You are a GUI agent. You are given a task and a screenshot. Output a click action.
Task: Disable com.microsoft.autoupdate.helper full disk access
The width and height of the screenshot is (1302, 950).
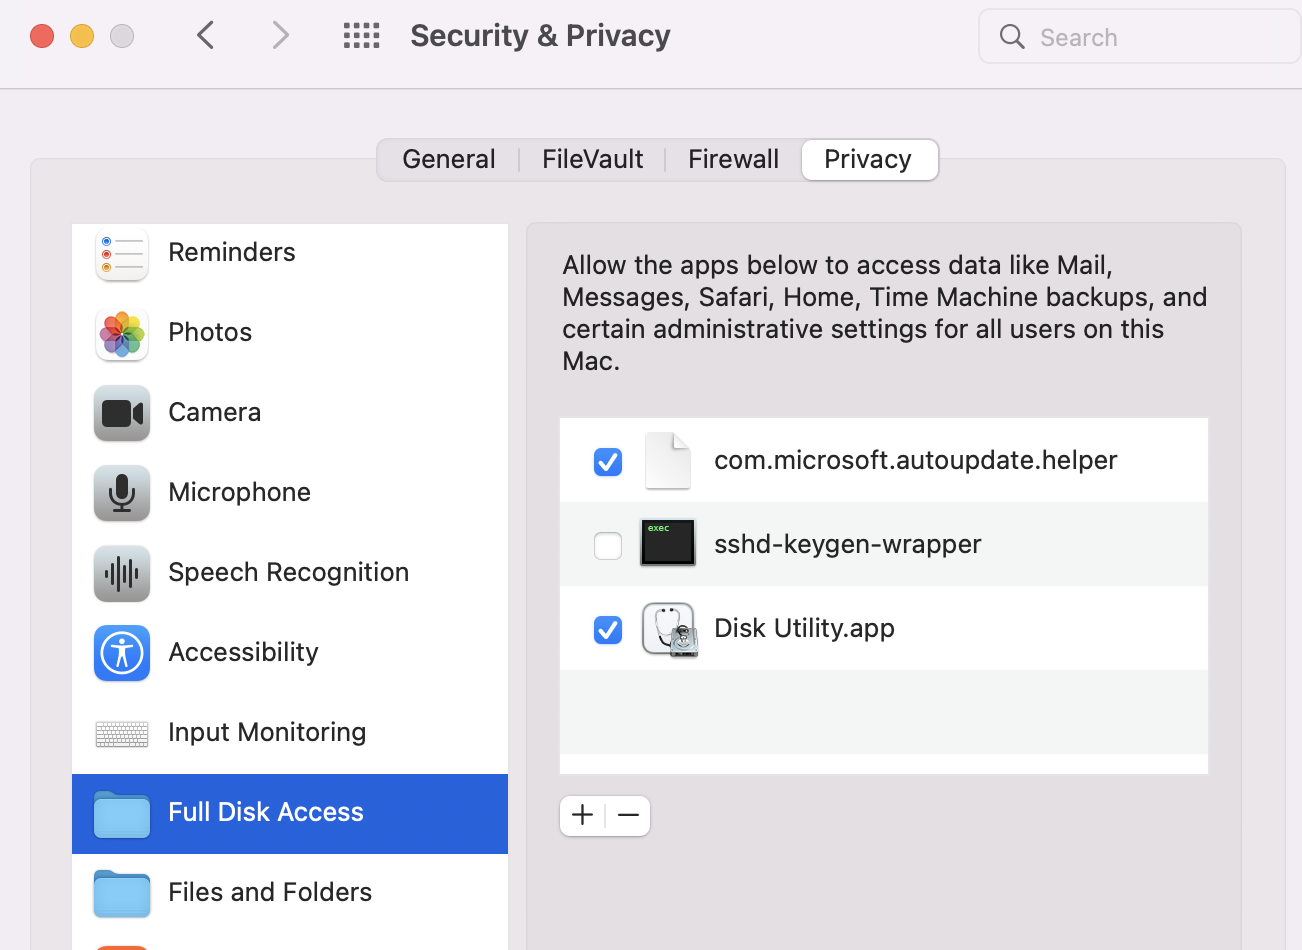(608, 462)
